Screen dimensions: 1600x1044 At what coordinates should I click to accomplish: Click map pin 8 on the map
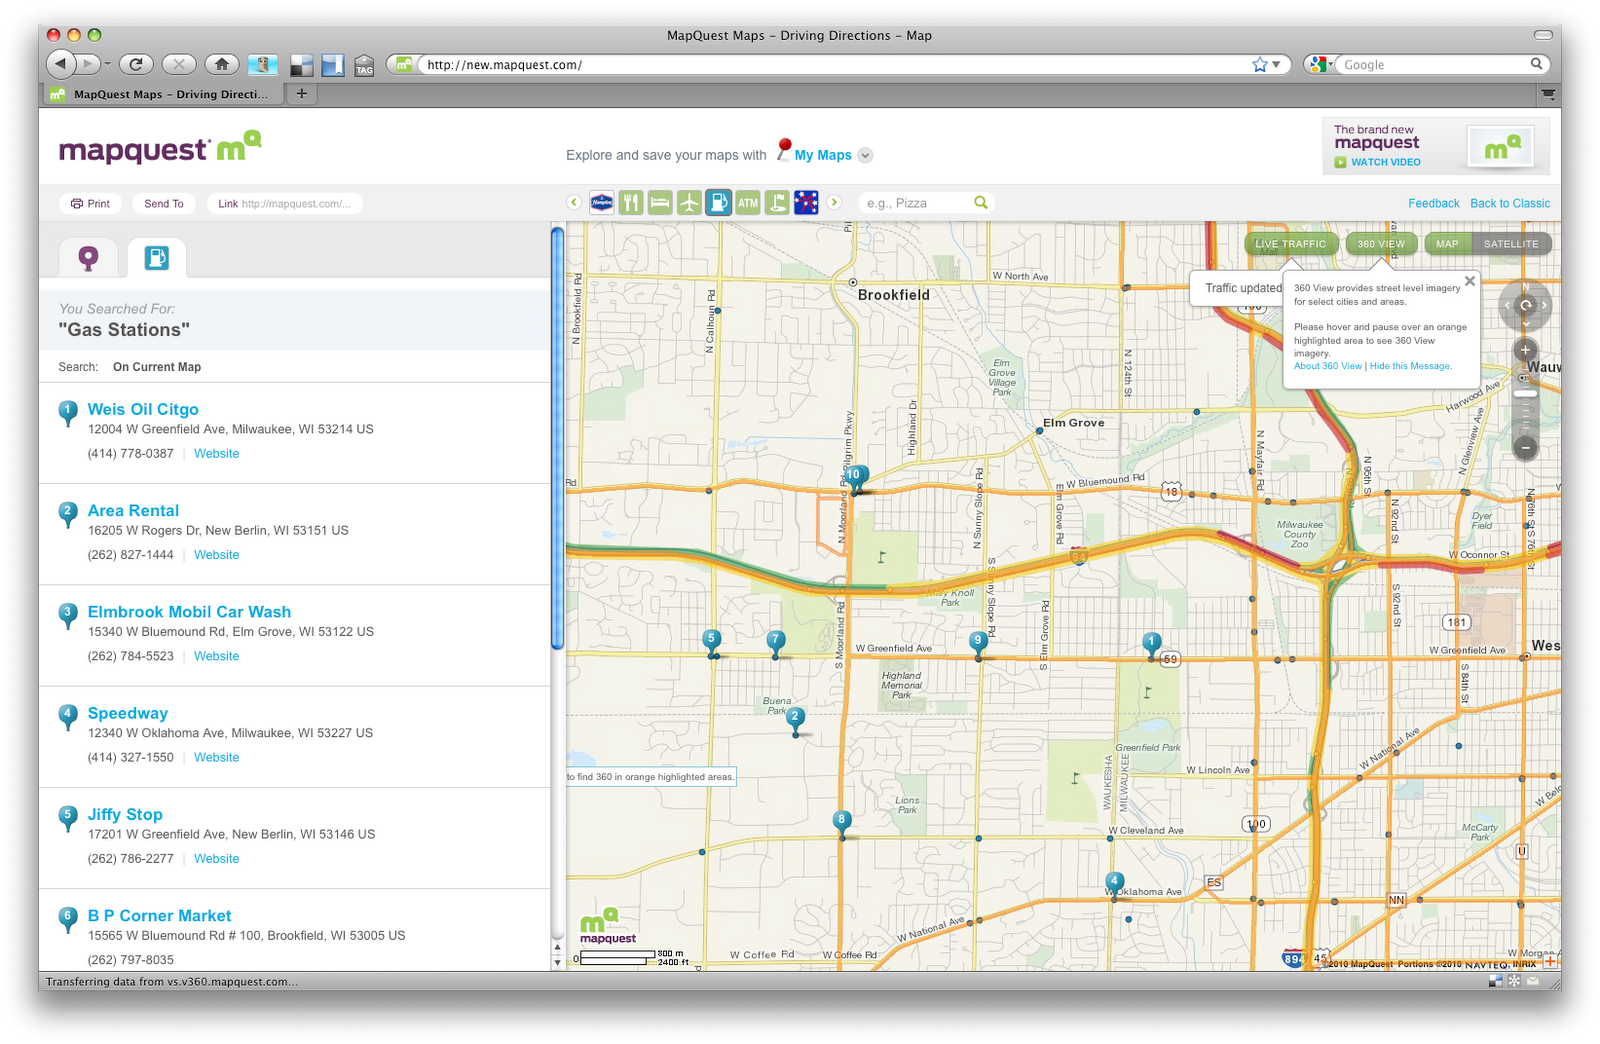(x=842, y=824)
